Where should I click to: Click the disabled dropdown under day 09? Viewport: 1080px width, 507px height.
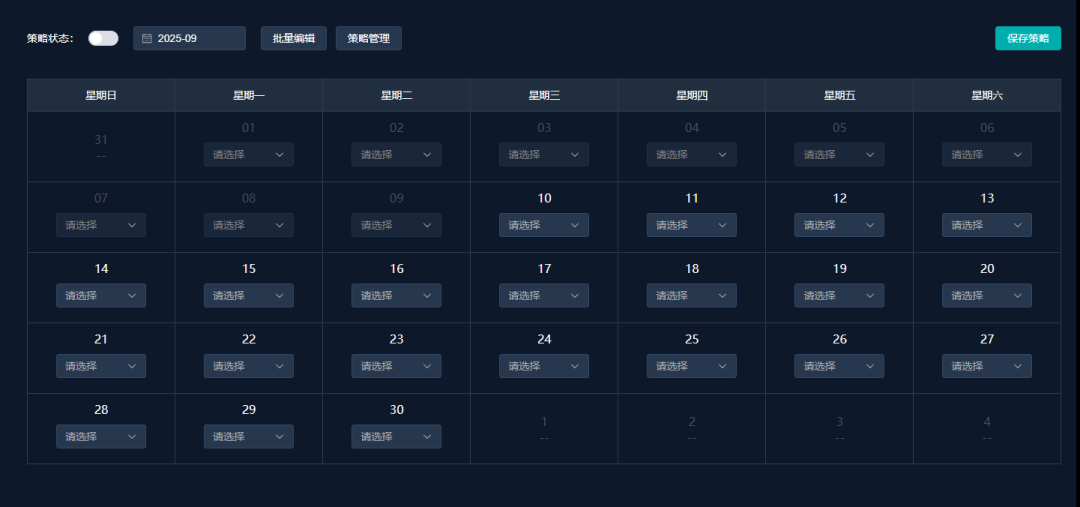[x=397, y=225]
